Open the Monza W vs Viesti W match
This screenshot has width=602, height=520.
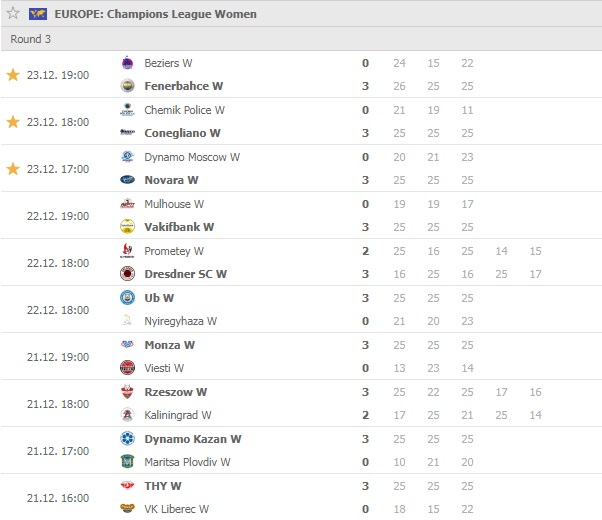pos(301,356)
